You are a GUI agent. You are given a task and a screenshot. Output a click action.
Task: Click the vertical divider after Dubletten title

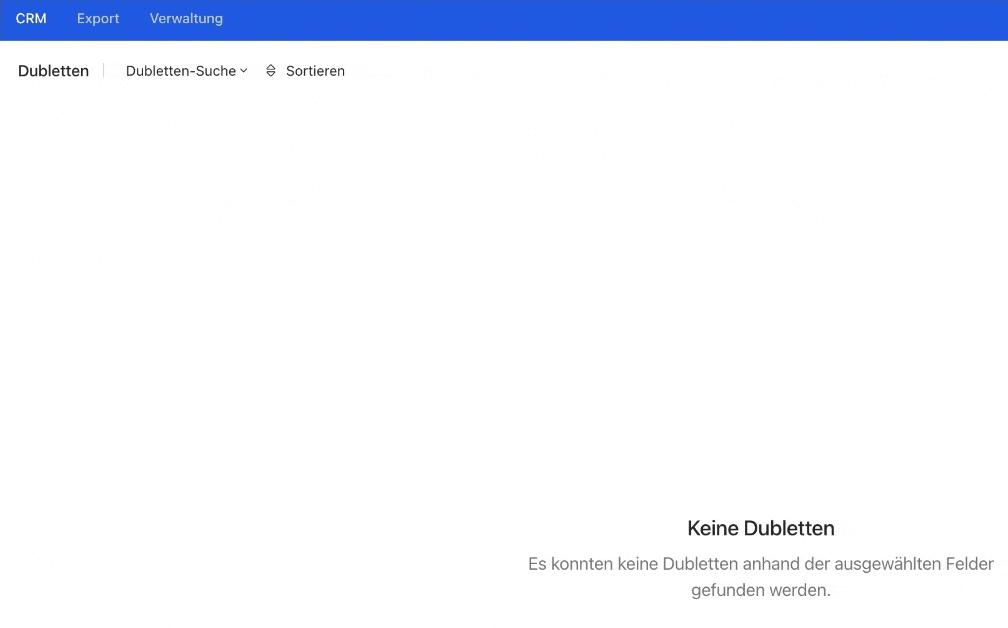(x=104, y=71)
